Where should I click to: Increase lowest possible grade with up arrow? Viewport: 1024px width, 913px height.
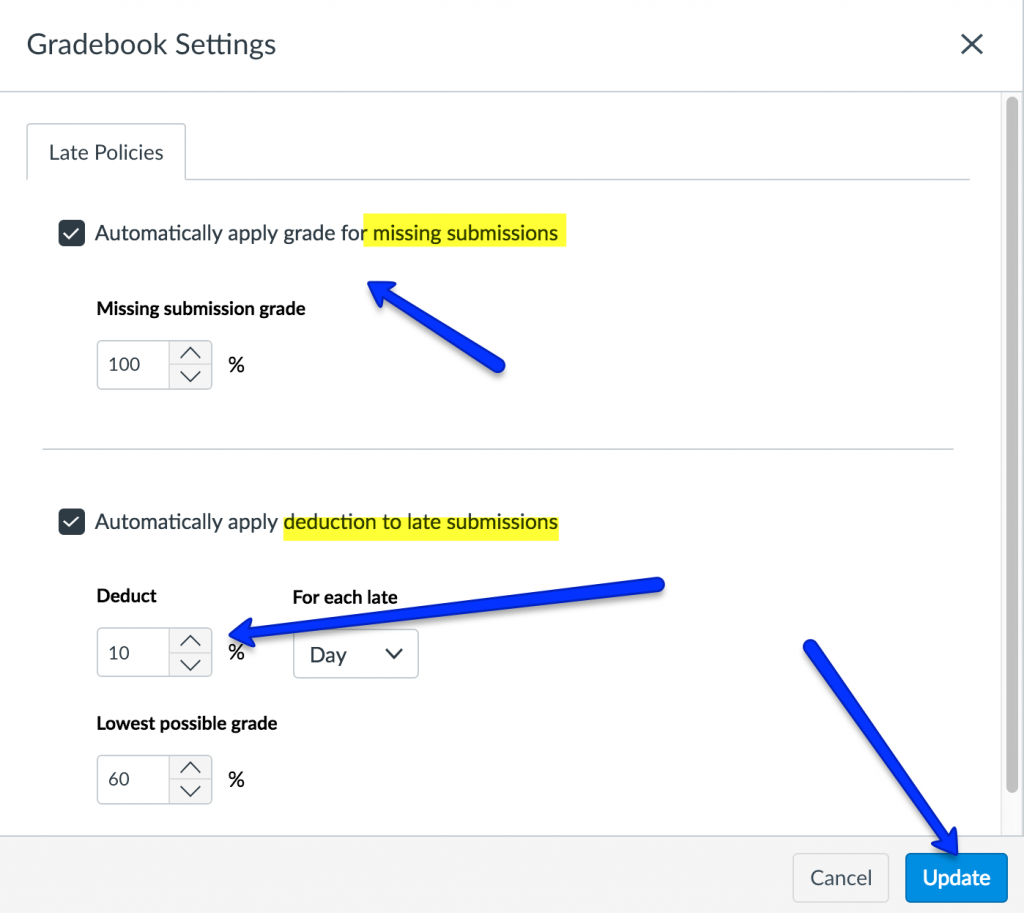pyautogui.click(x=190, y=767)
